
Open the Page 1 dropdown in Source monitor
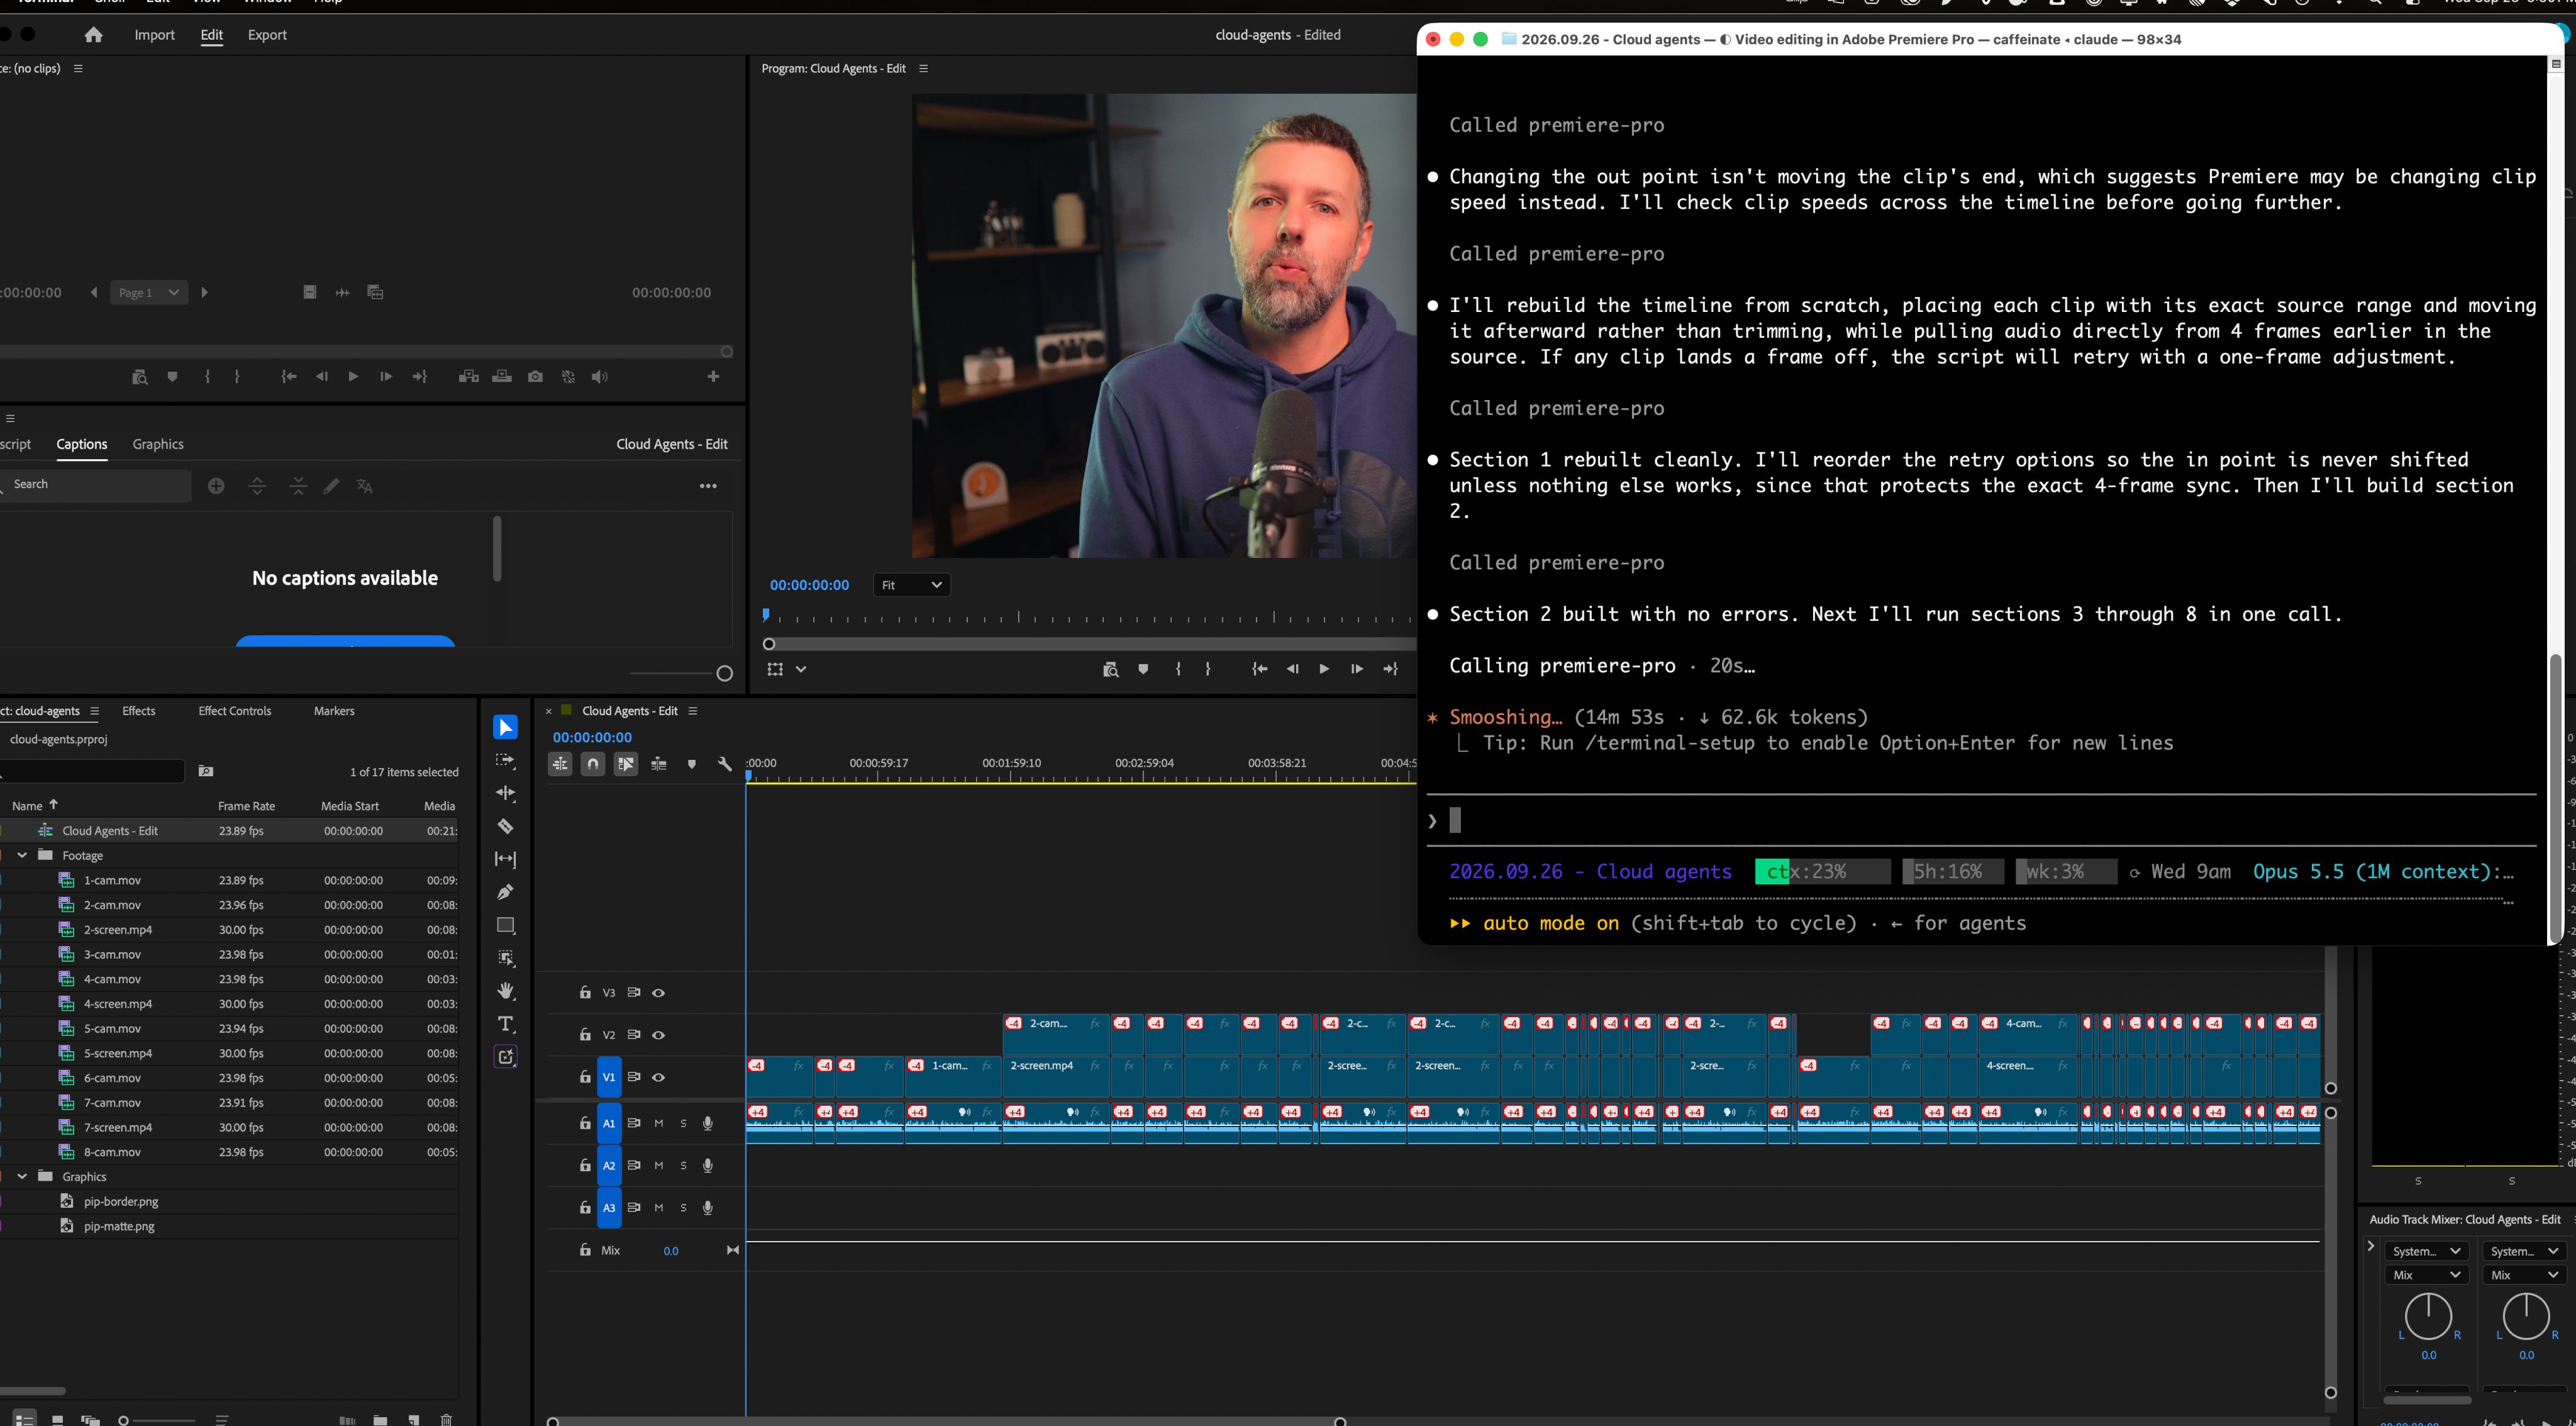[x=148, y=293]
